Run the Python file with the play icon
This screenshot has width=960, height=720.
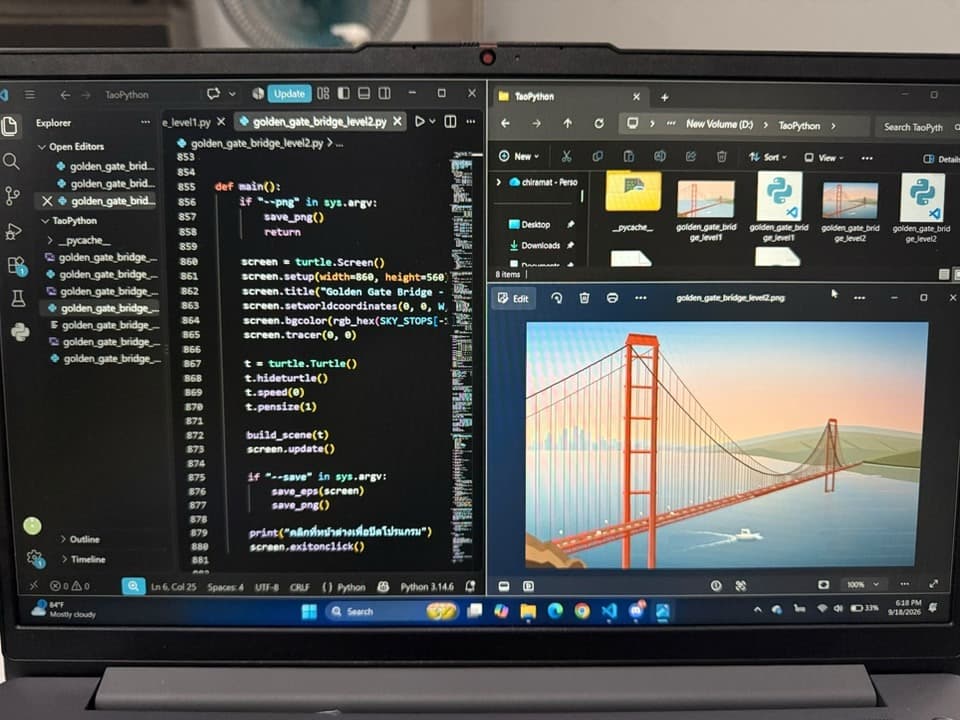pos(419,121)
